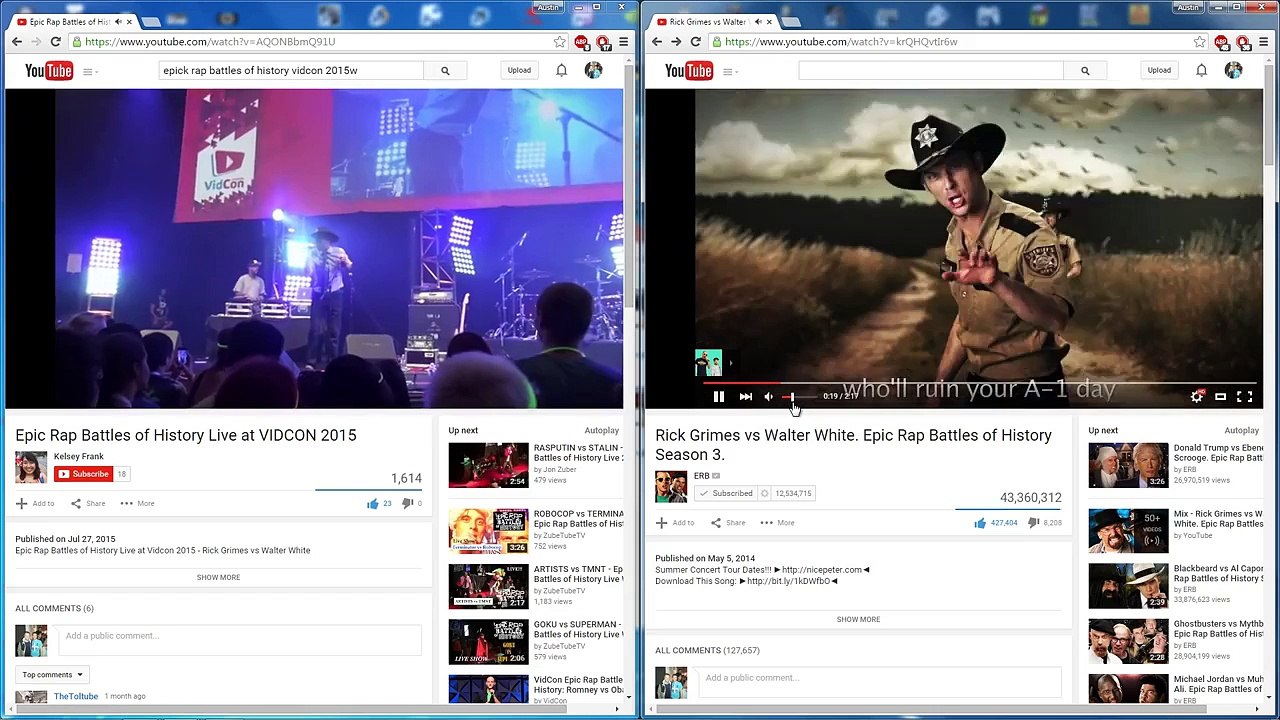The image size is (1280, 720).
Task: Open More menu under left video
Action: [x=137, y=503]
